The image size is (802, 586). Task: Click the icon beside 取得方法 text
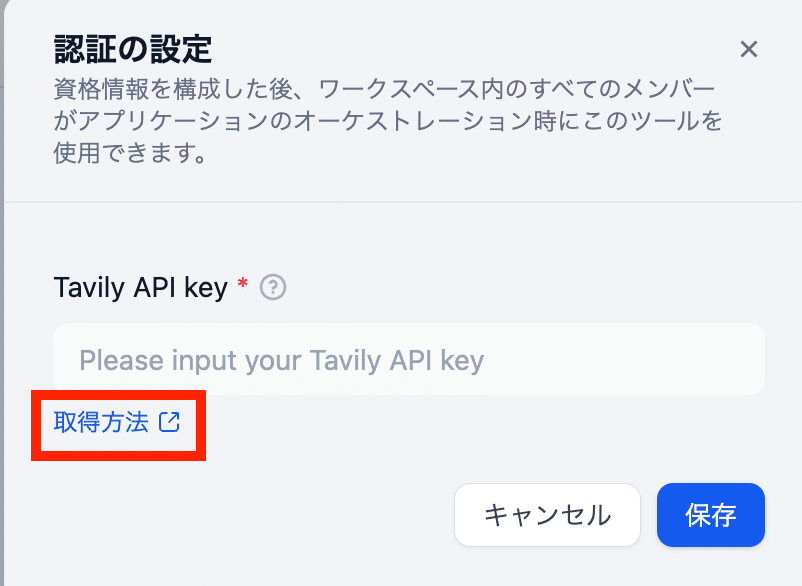[x=169, y=422]
